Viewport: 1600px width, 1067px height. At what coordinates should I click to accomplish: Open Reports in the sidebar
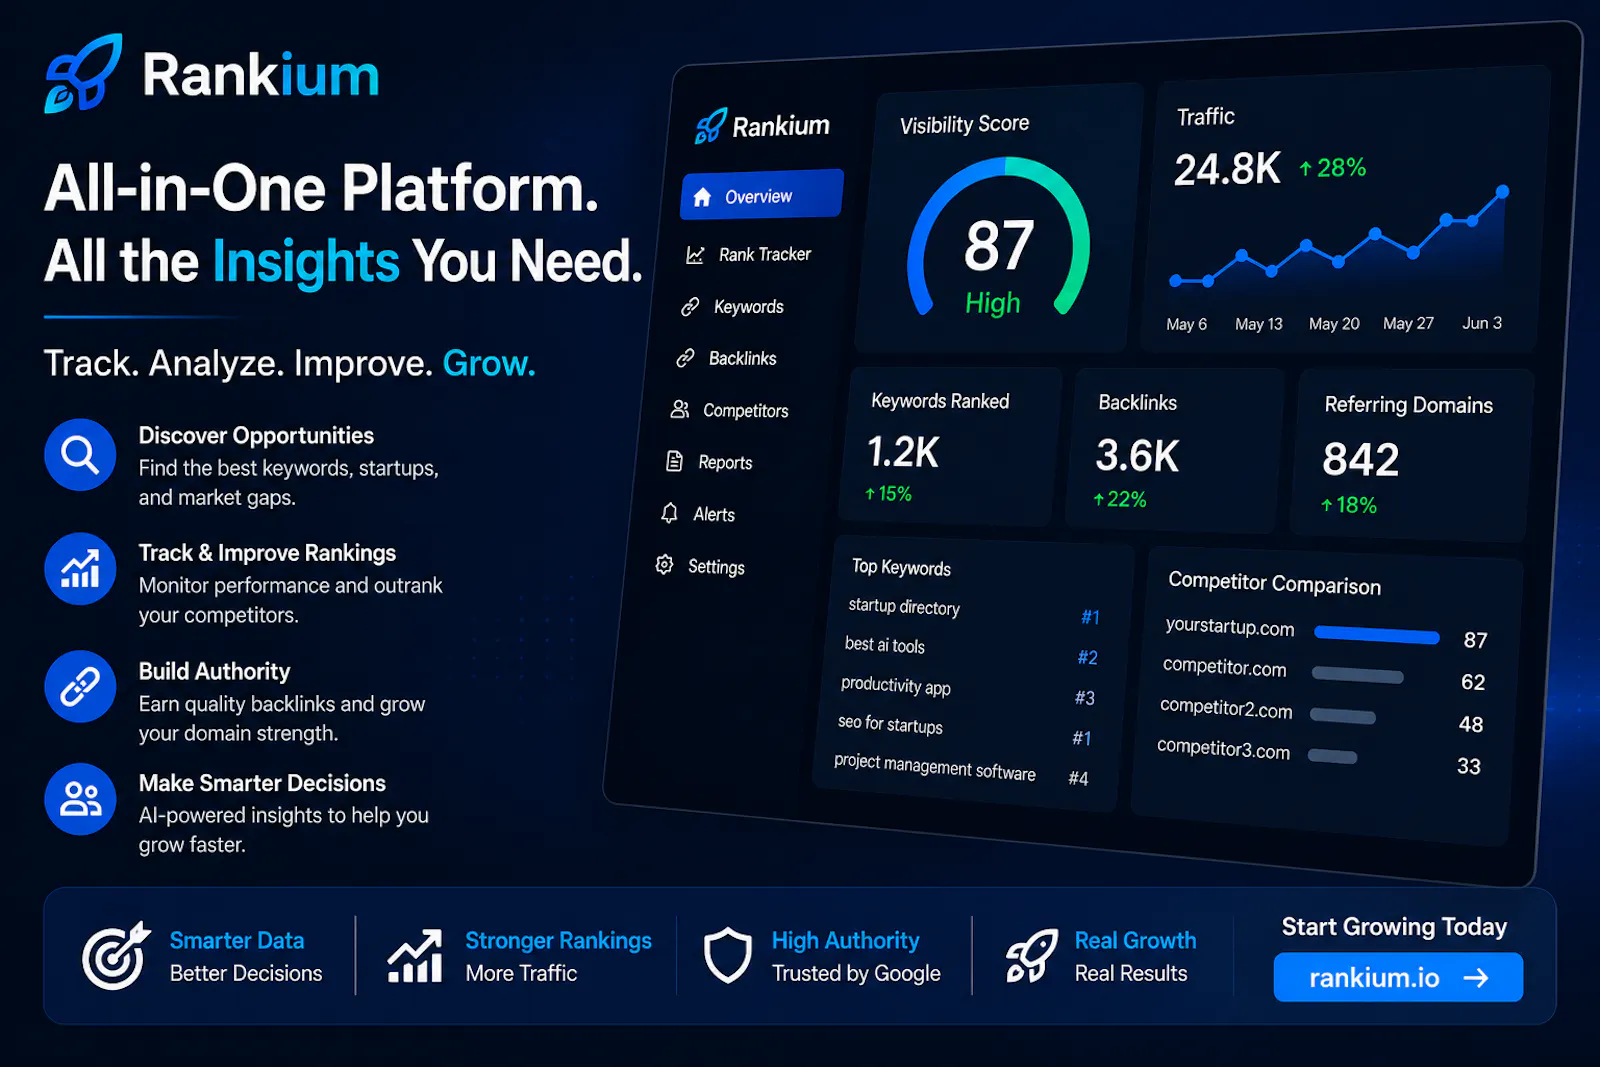click(709, 462)
